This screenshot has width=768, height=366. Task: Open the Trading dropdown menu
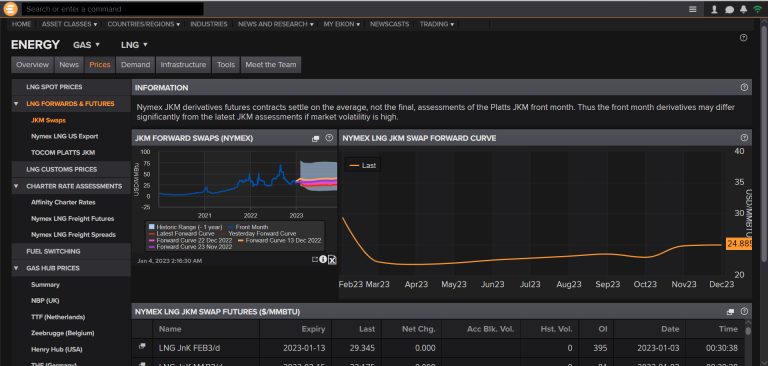click(436, 24)
